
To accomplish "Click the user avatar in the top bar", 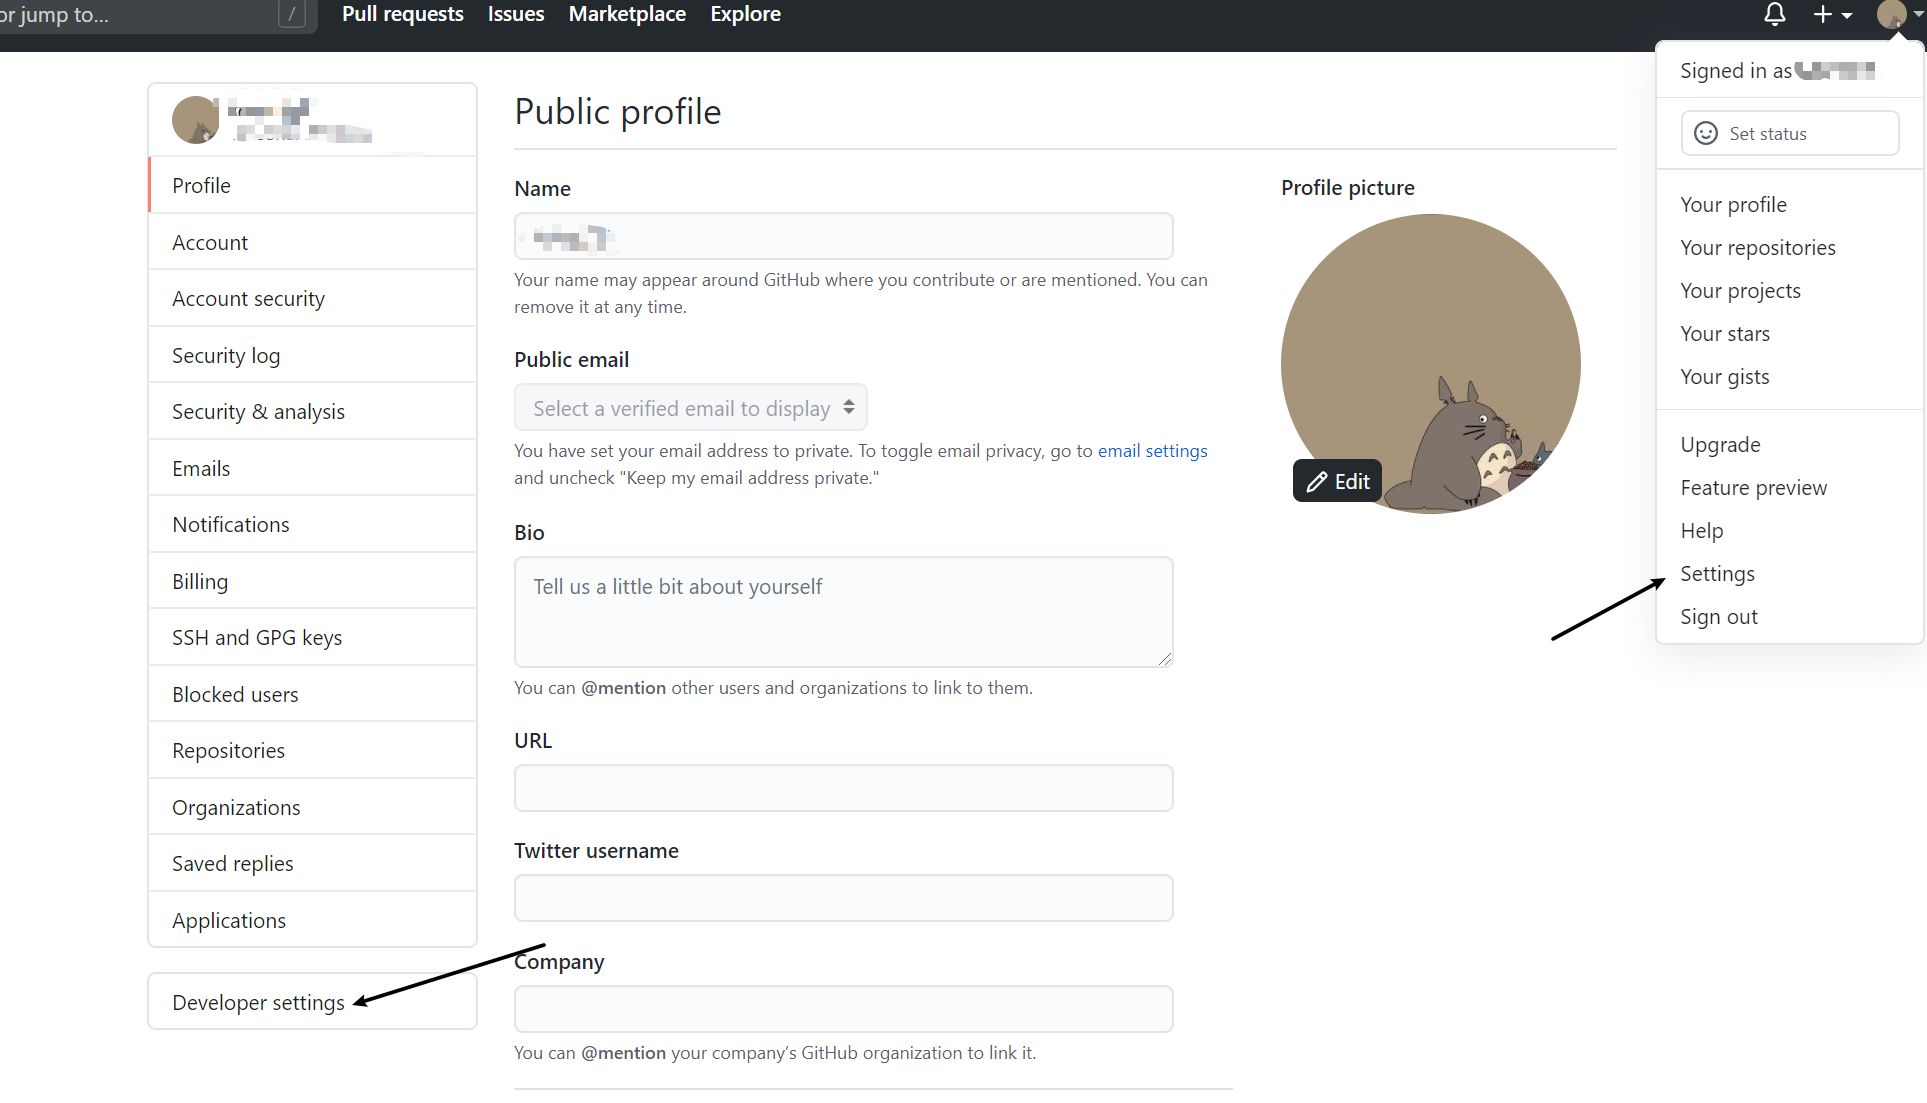I will pyautogui.click(x=1891, y=14).
